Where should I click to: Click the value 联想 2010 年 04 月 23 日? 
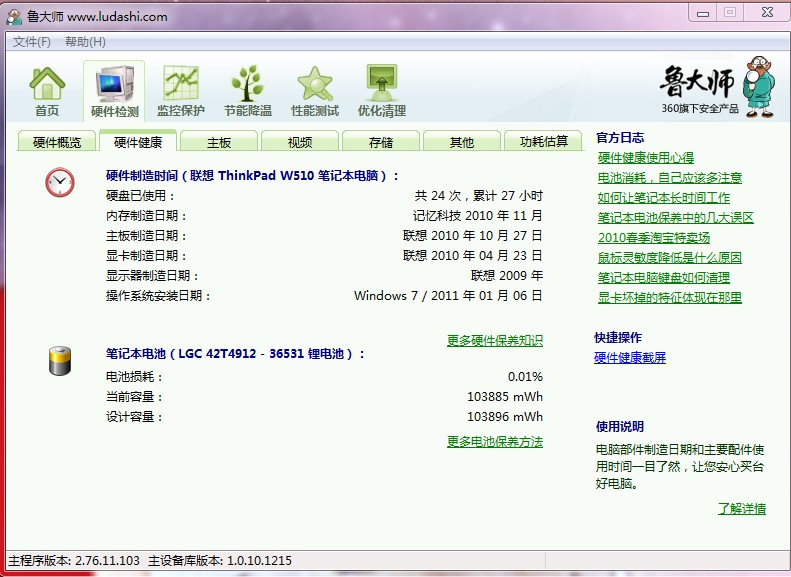coord(473,256)
